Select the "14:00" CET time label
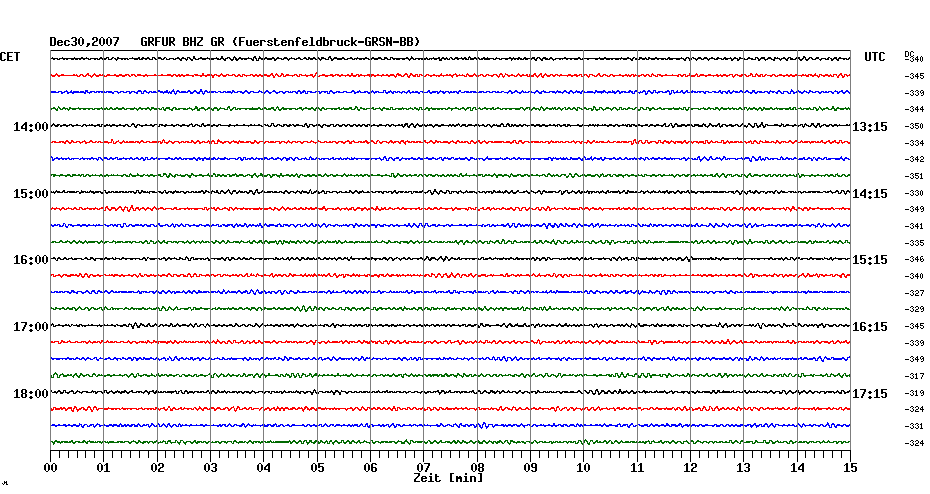930x494 pixels. click(x=31, y=127)
